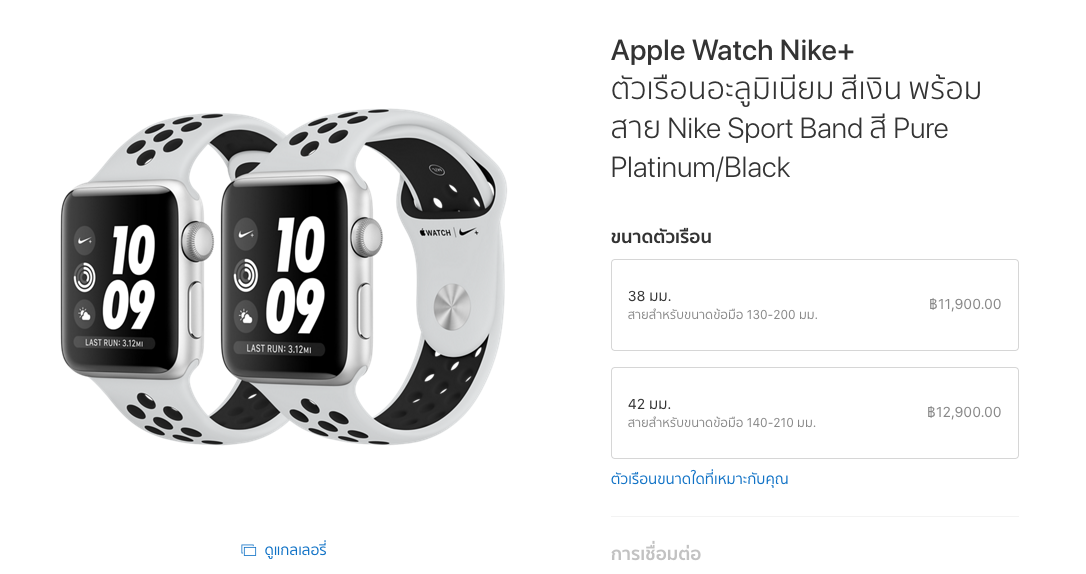Click the Activity rings icon on left watch
The width and height of the screenshot is (1086, 574).
click(84, 278)
